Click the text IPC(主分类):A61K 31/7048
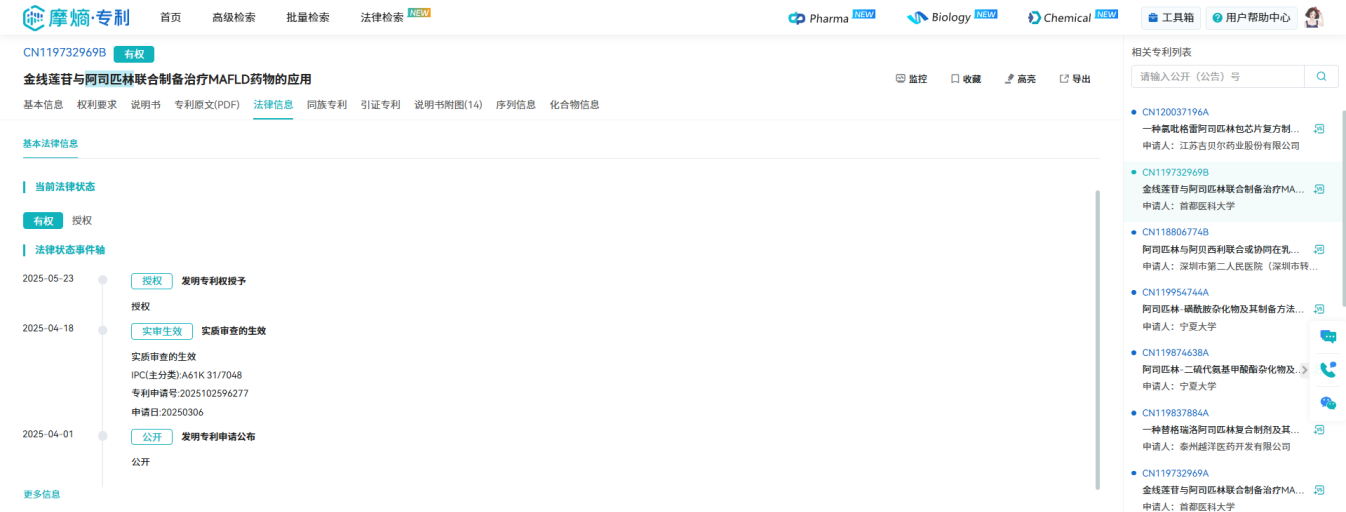This screenshot has height=512, width=1346. (x=186, y=375)
